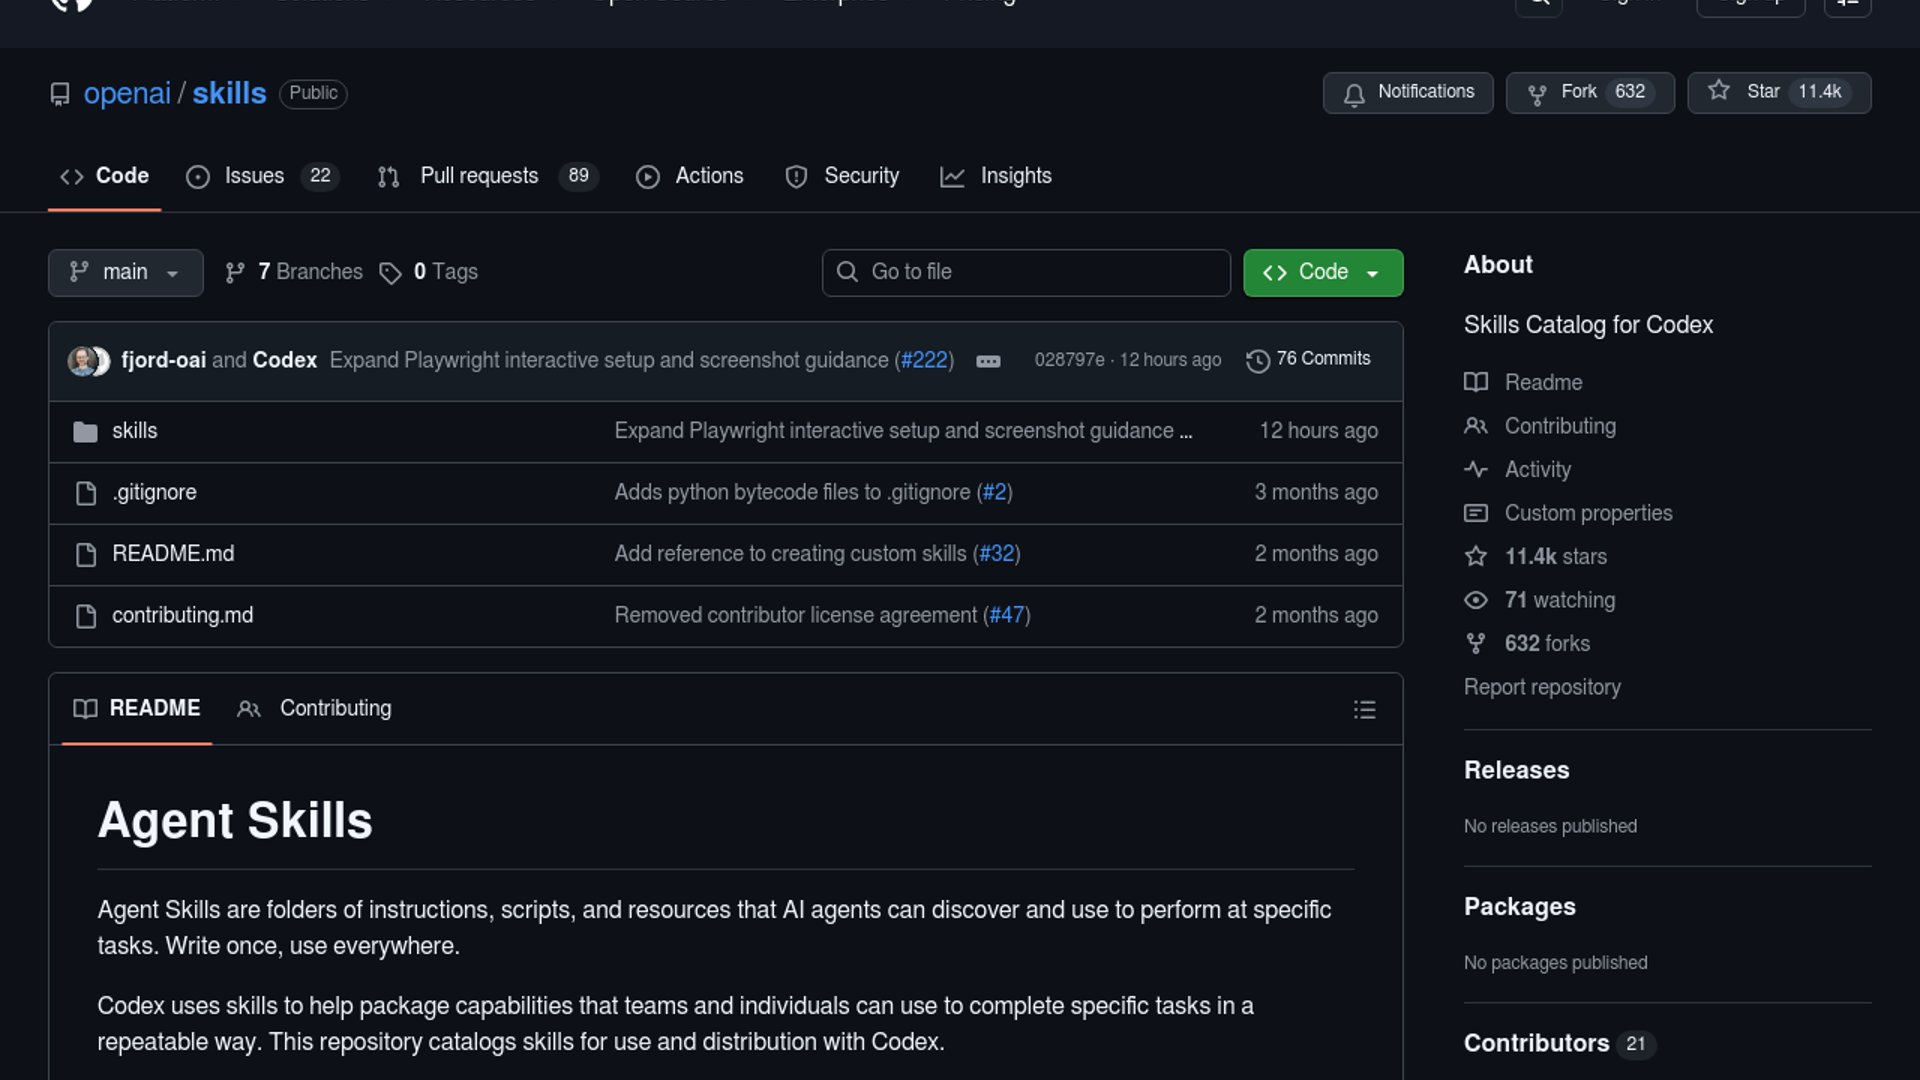Open the Insights tab
This screenshot has height=1080, width=1920.
(1015, 176)
